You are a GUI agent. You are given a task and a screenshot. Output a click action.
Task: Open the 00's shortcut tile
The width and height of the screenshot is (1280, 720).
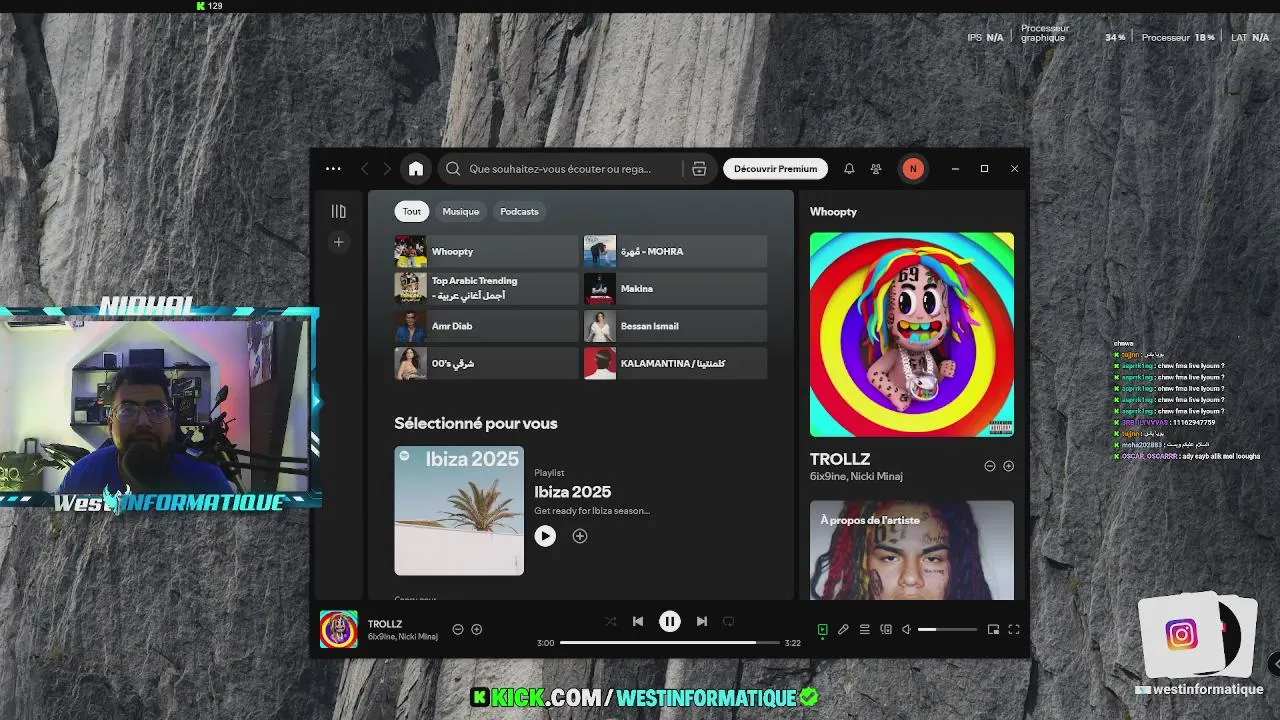coord(486,363)
